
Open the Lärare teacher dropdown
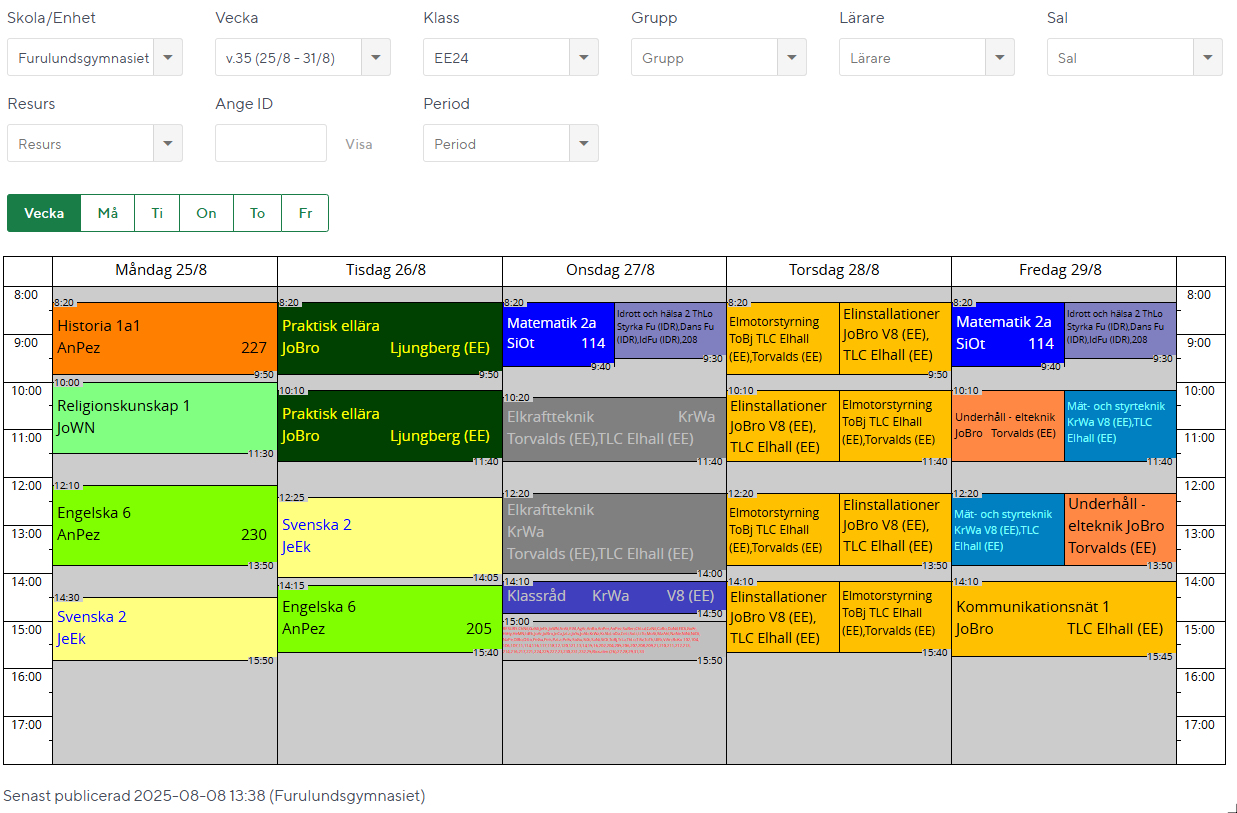pyautogui.click(x=1000, y=58)
